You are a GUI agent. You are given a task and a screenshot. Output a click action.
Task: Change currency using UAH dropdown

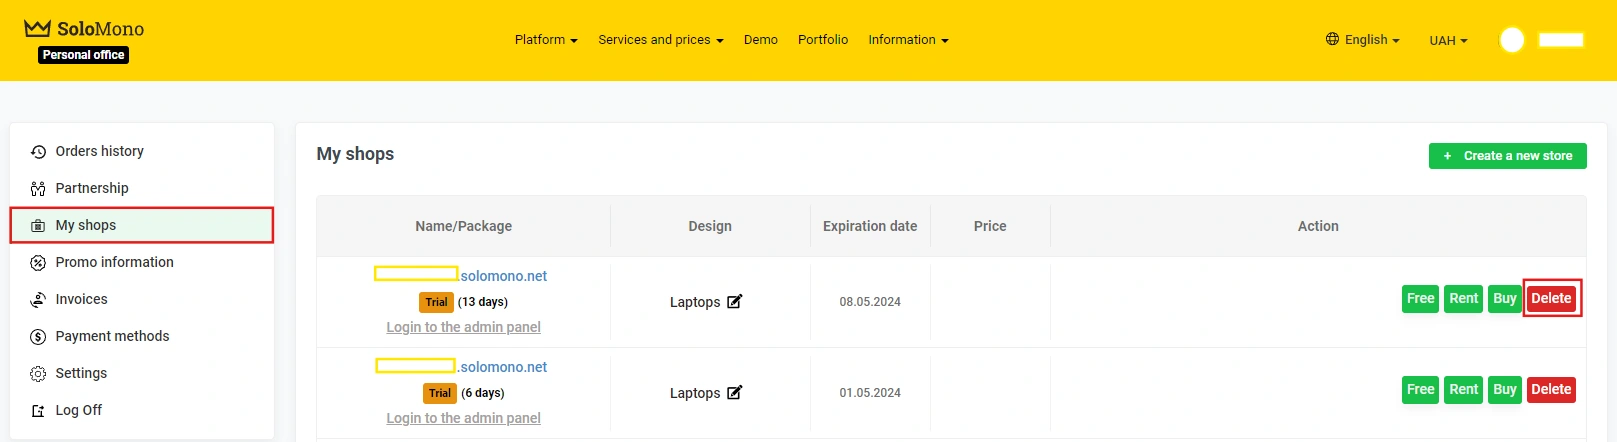pyautogui.click(x=1448, y=41)
